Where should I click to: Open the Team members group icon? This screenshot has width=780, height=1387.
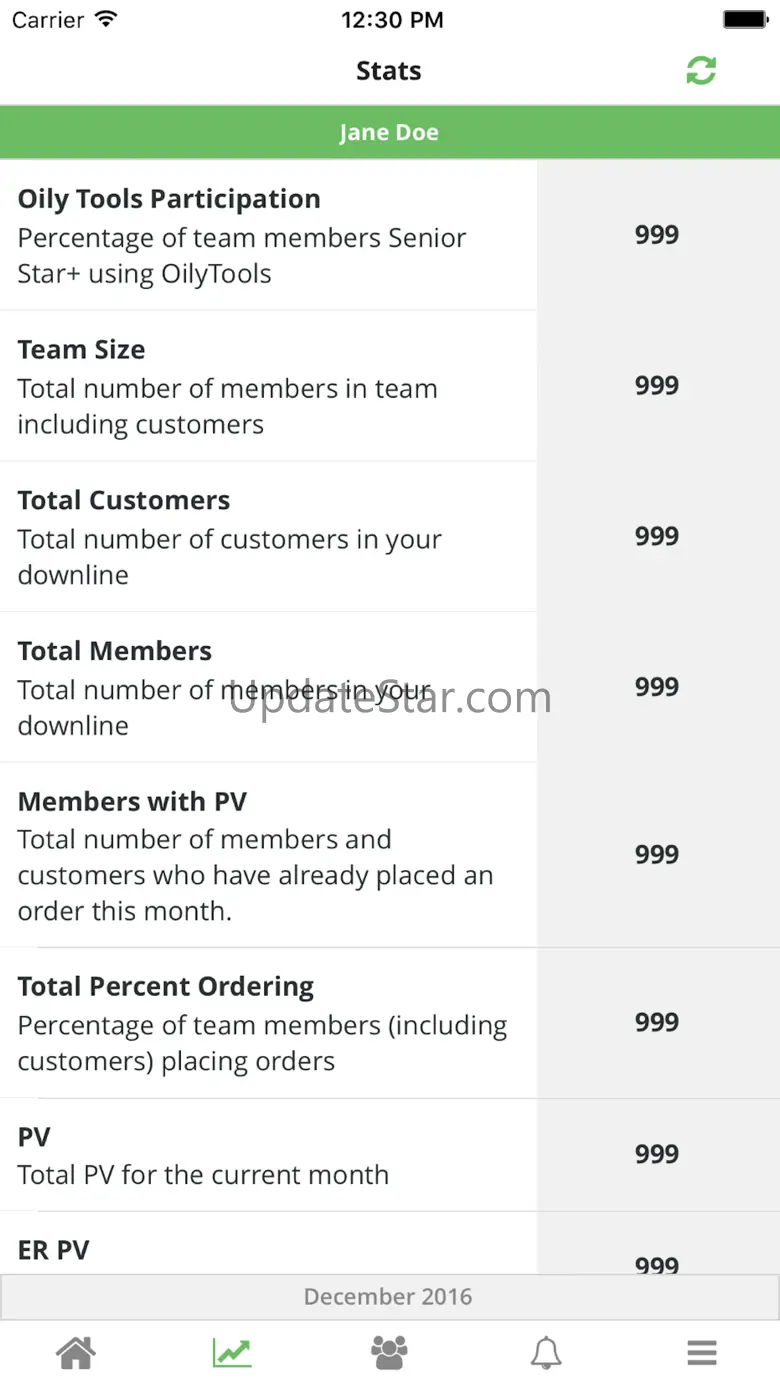389,1353
